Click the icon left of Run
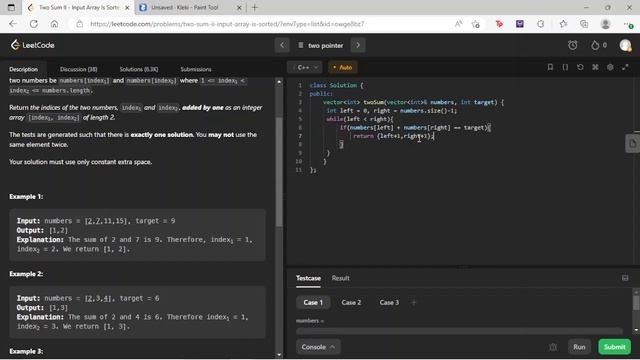 pyautogui.click(x=553, y=347)
